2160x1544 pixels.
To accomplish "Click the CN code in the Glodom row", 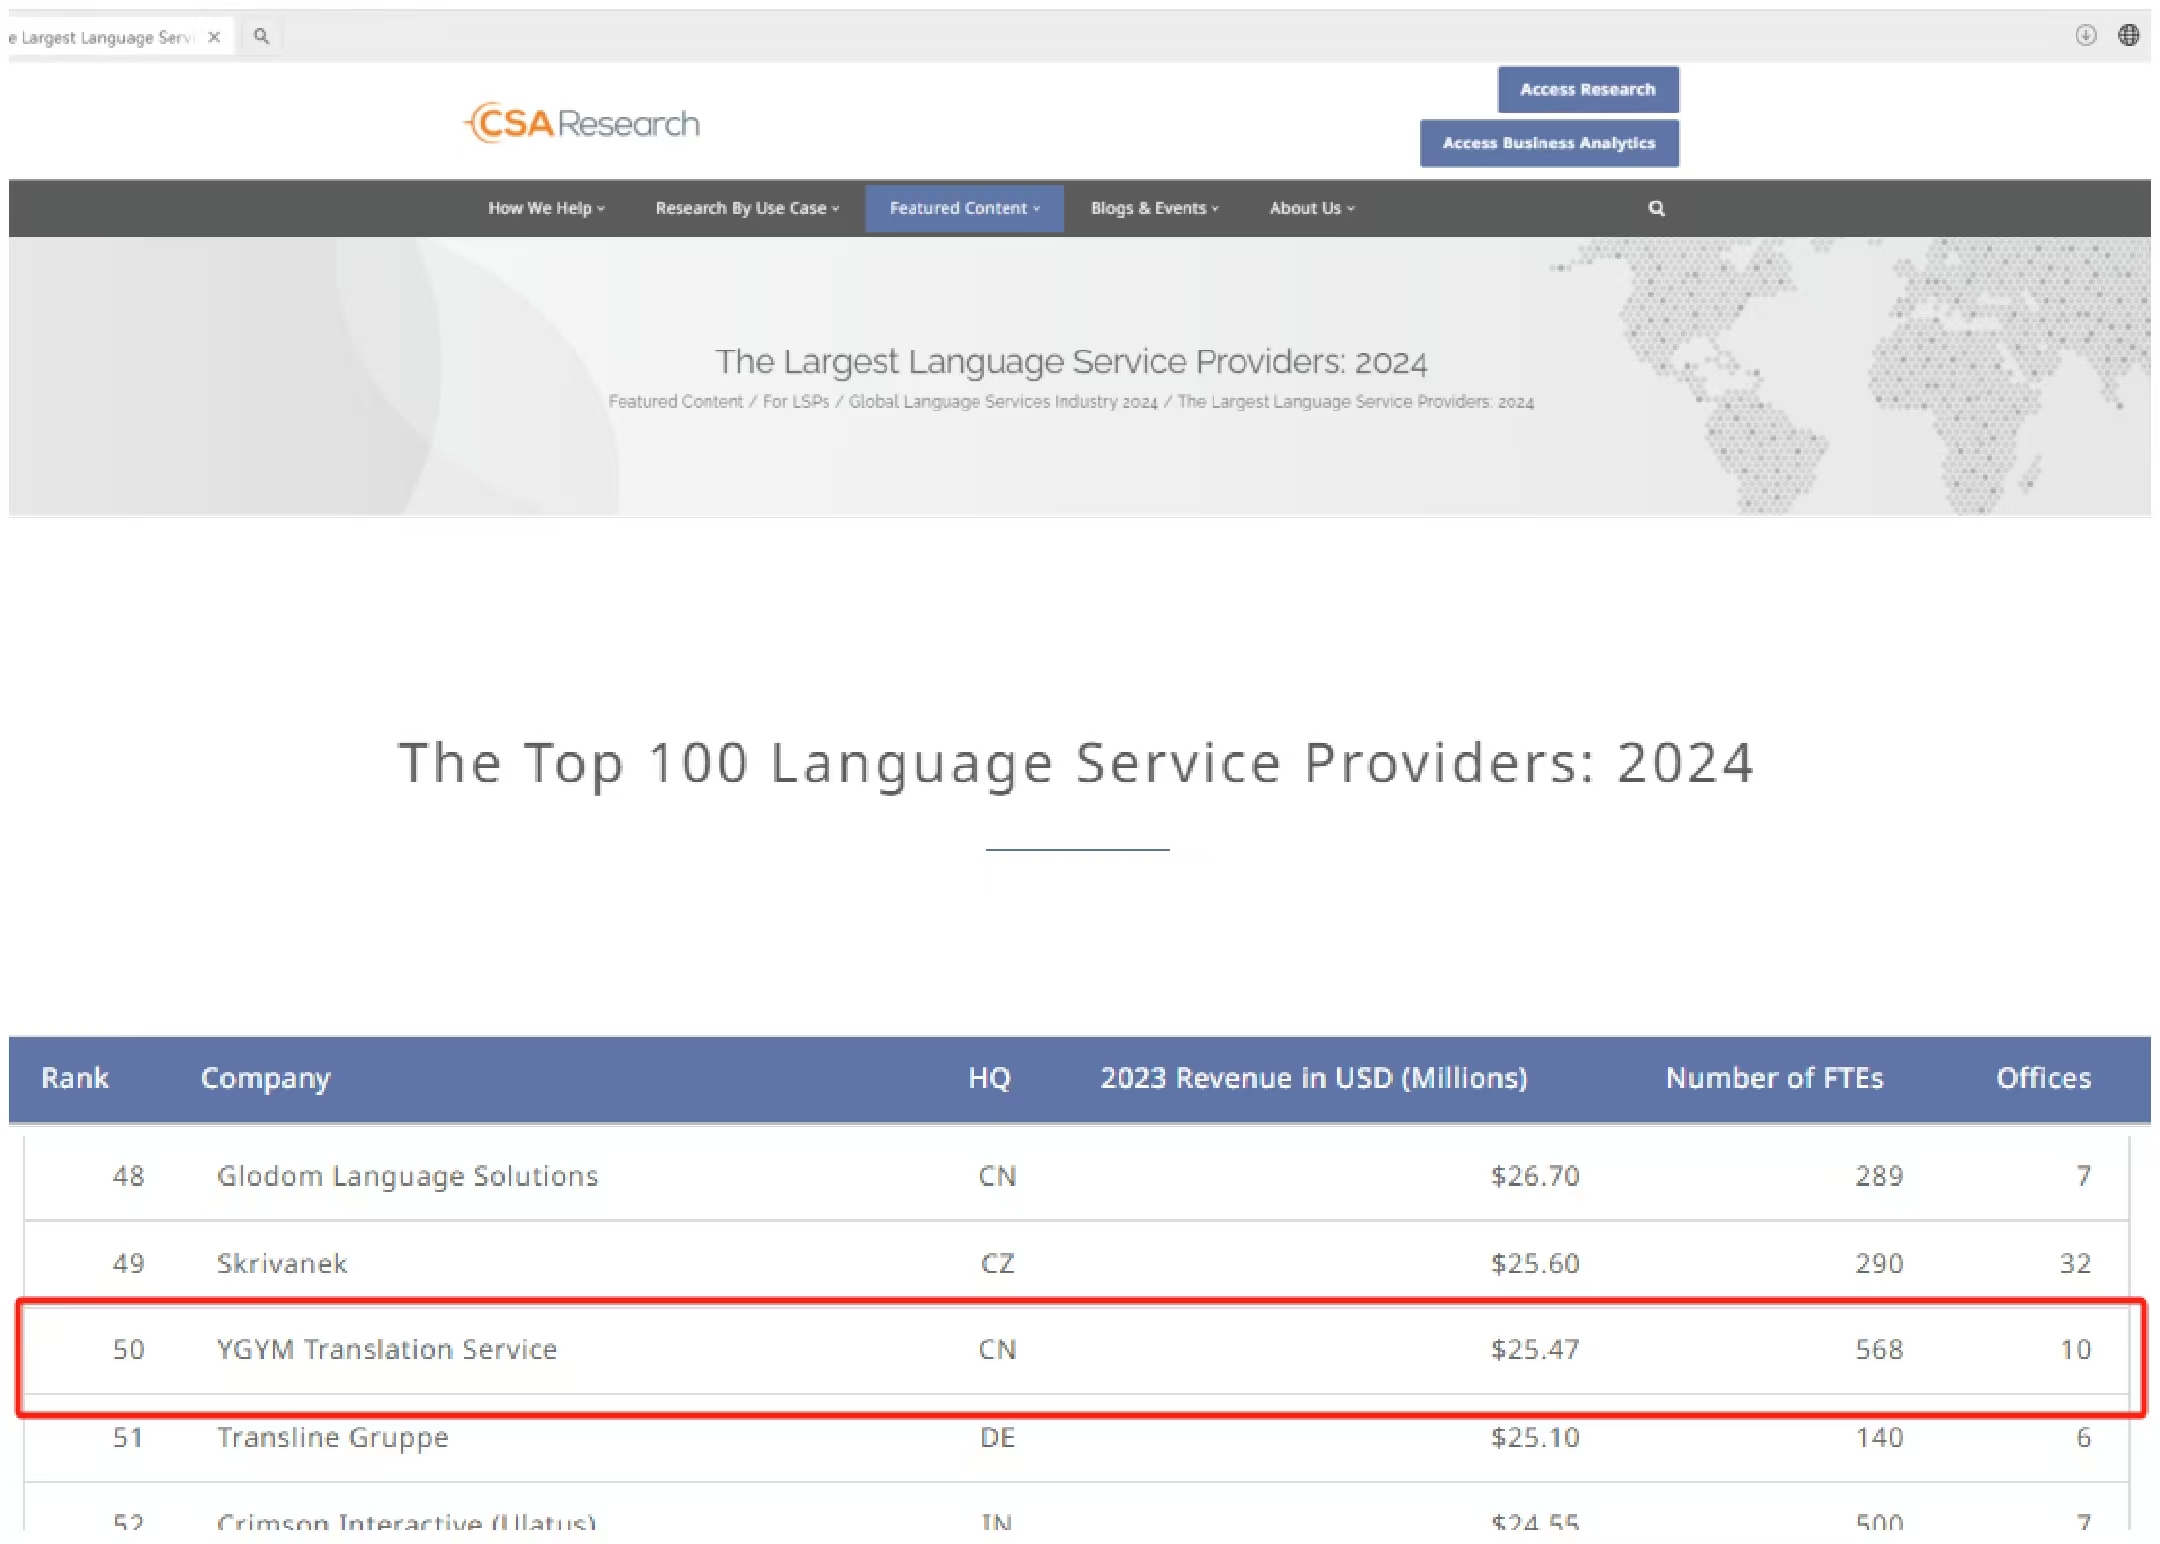I will pos(997,1176).
